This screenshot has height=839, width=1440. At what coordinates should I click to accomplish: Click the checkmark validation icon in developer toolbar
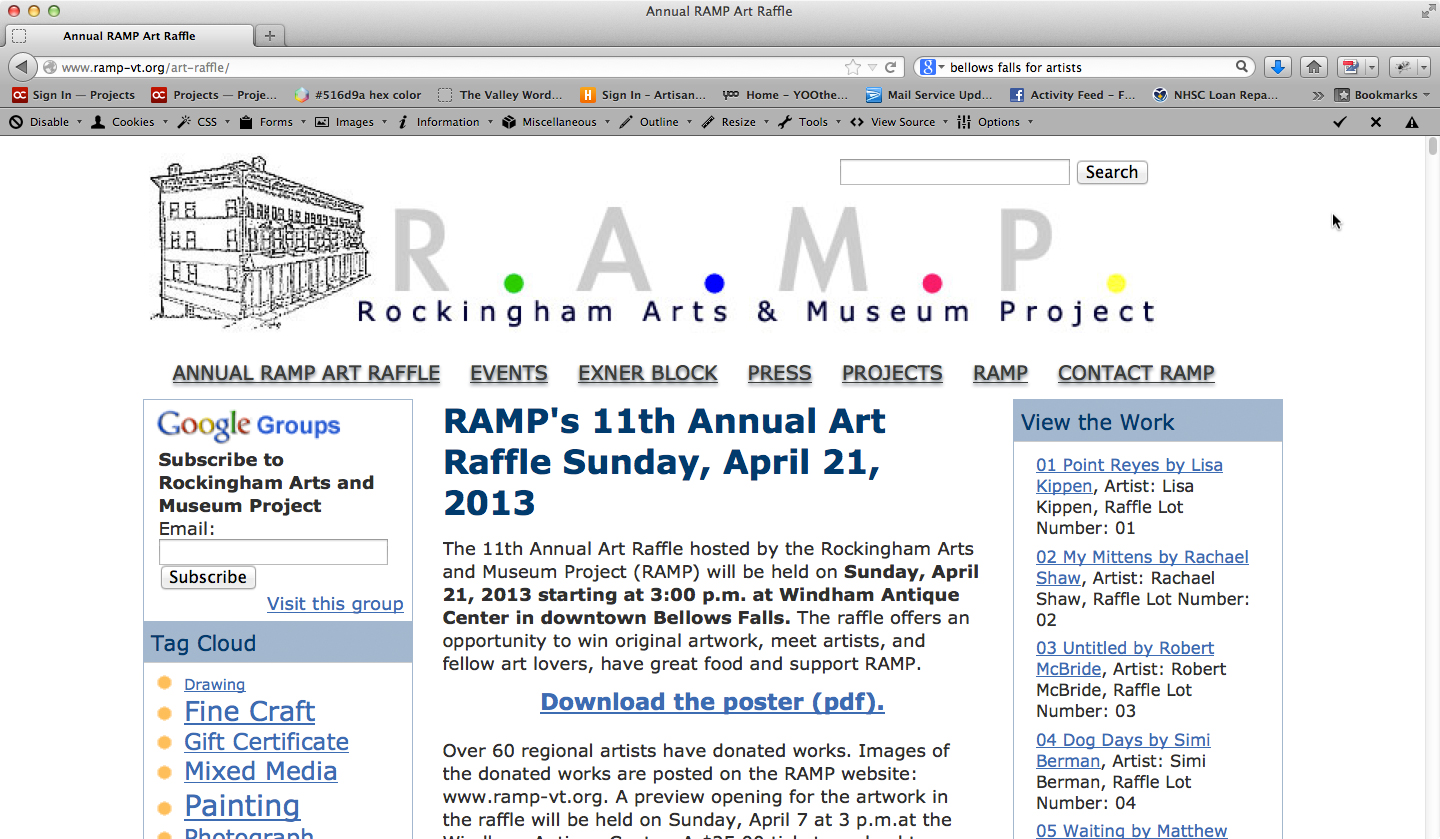(1340, 122)
